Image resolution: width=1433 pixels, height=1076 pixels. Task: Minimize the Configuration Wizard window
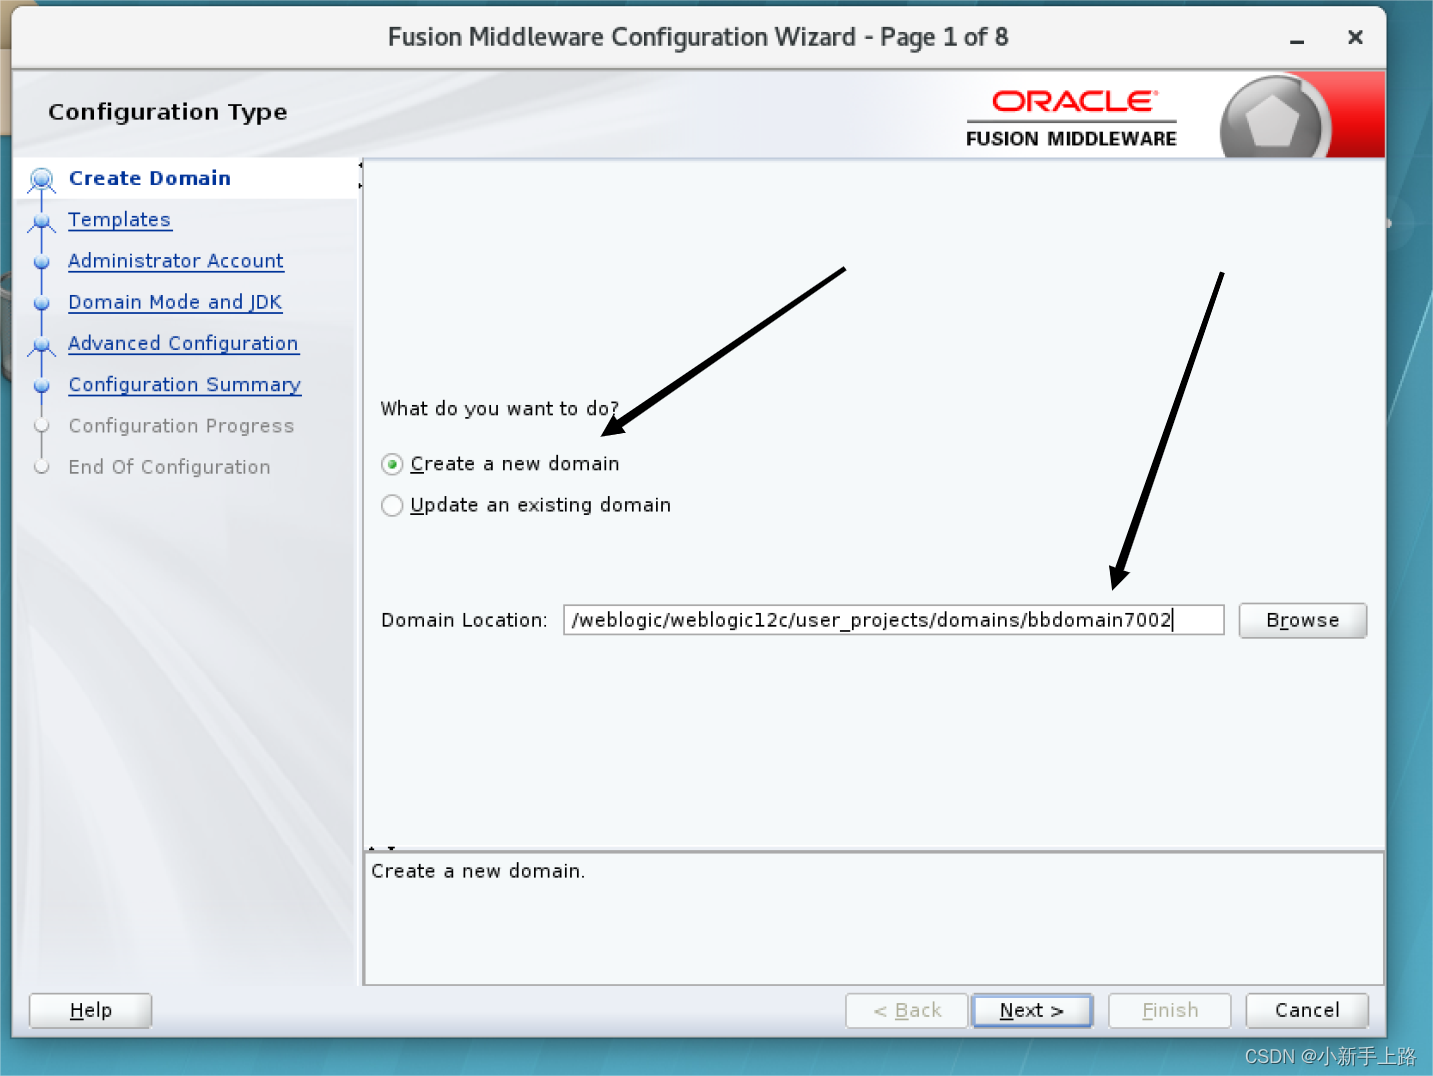click(x=1297, y=39)
